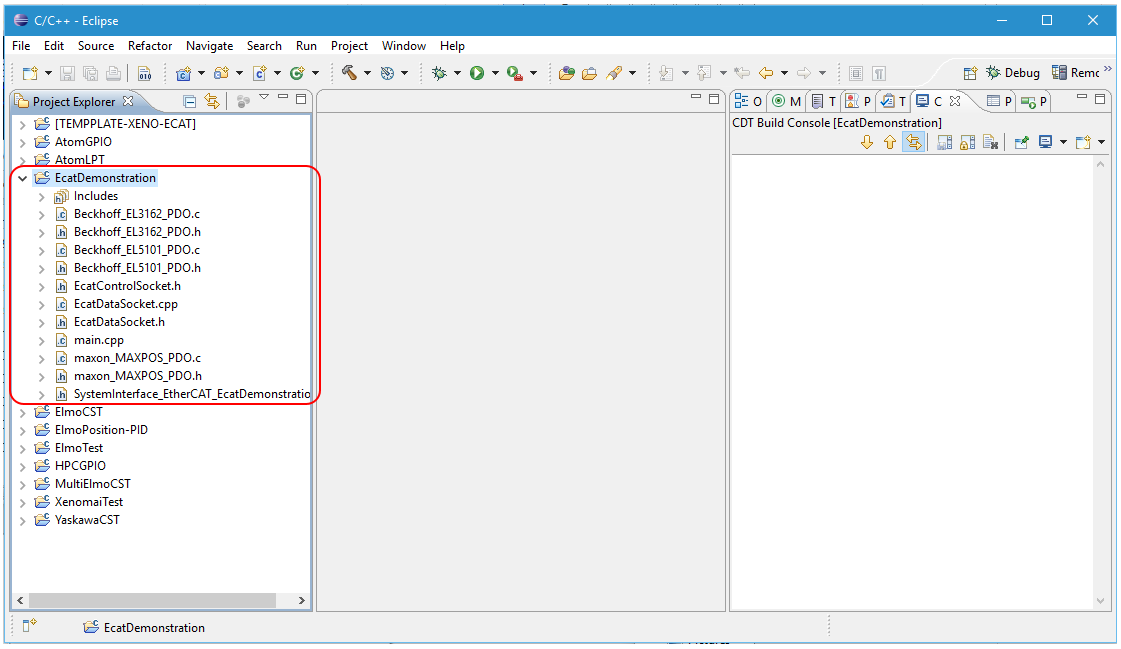Screen dimensions: 1121x649
Task: Expand the YaskawaCST project node
Action: [22, 520]
